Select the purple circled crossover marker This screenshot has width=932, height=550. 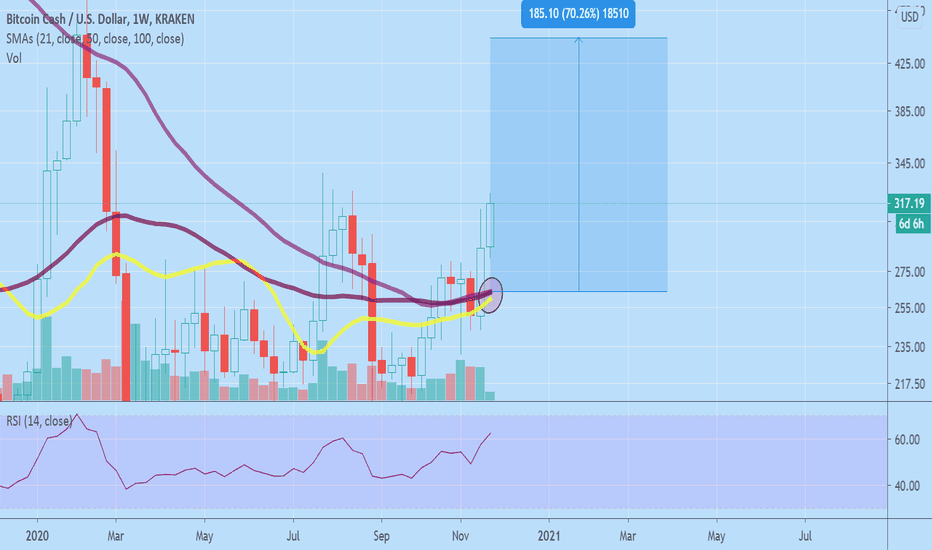[x=491, y=294]
